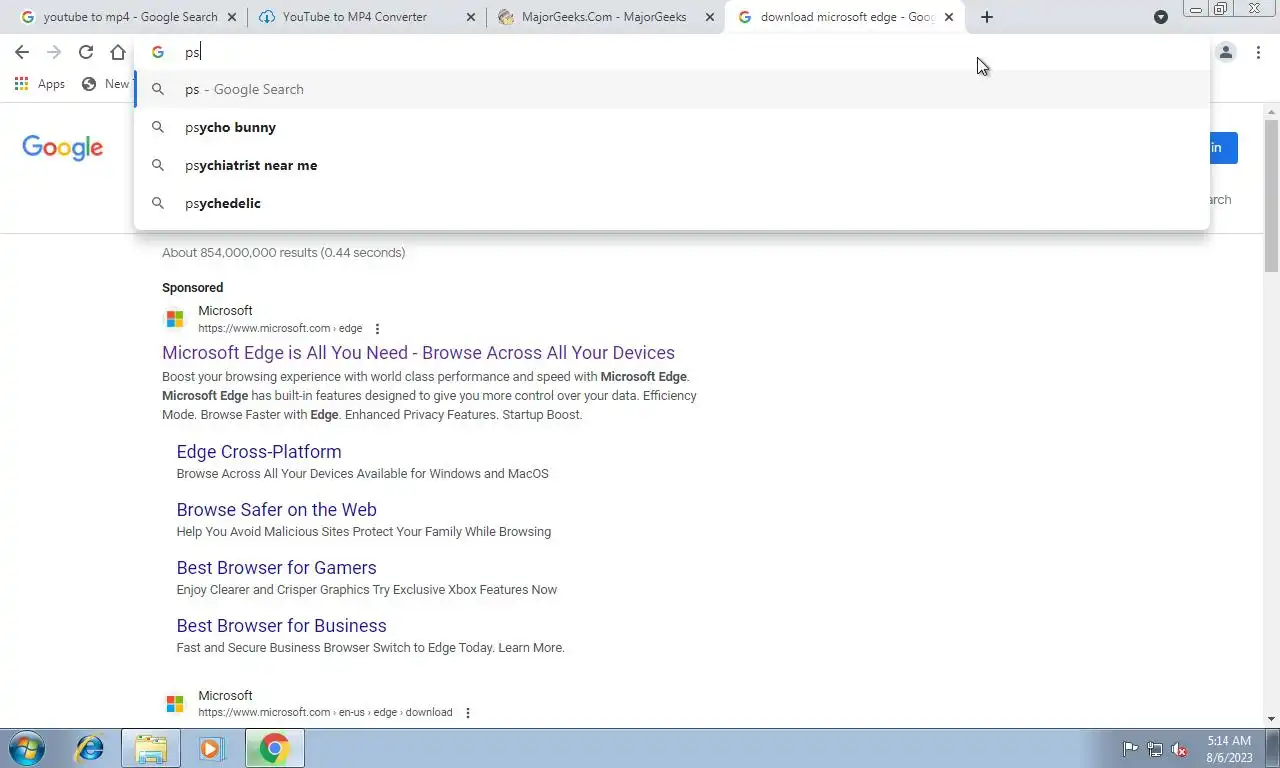Viewport: 1280px width, 768px height.
Task: Close the YouTube to MP4 Converter tab
Action: (x=471, y=17)
